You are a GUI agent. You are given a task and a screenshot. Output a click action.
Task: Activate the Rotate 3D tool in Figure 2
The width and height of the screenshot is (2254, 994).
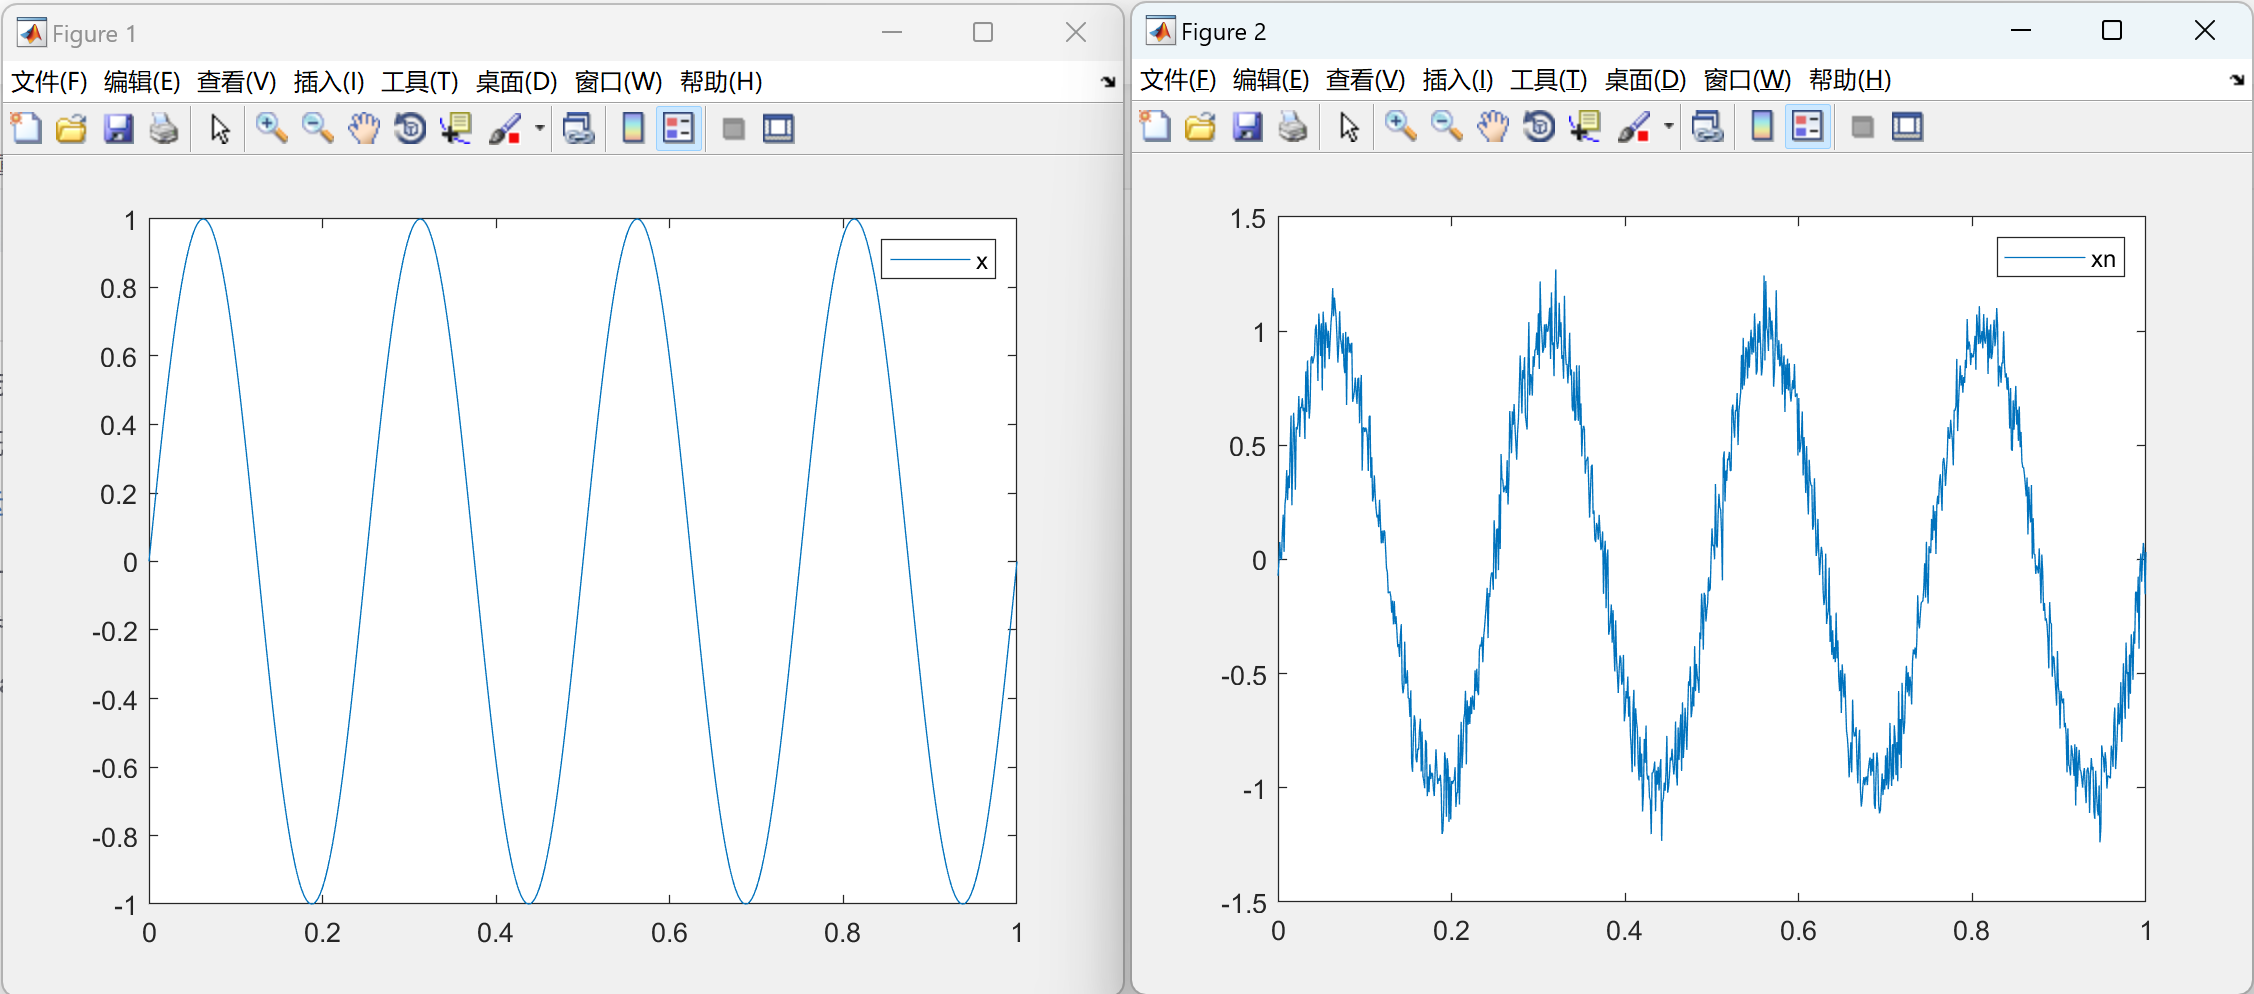1538,127
